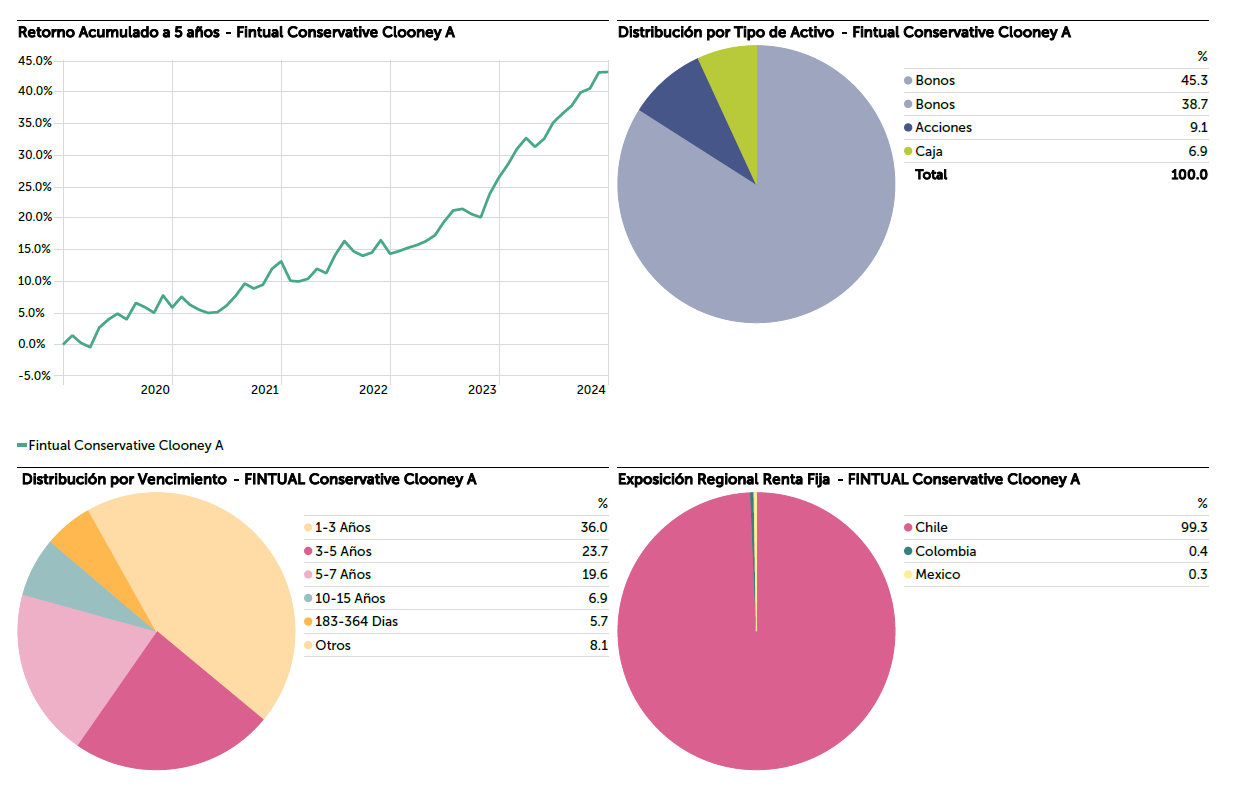Viewport: 1240px width, 805px height.
Task: Select the Bonos 45.3 legend entry
Action: (935, 81)
